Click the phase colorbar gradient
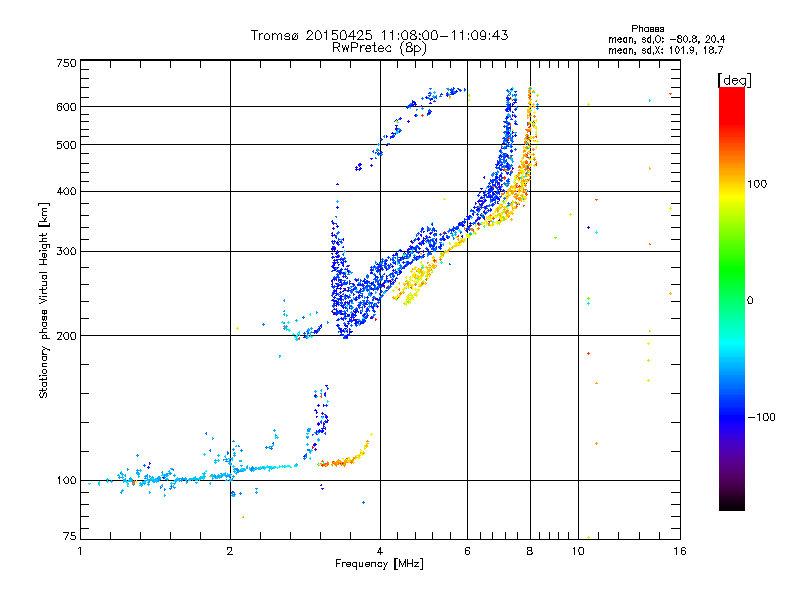The image size is (800, 600). click(732, 298)
